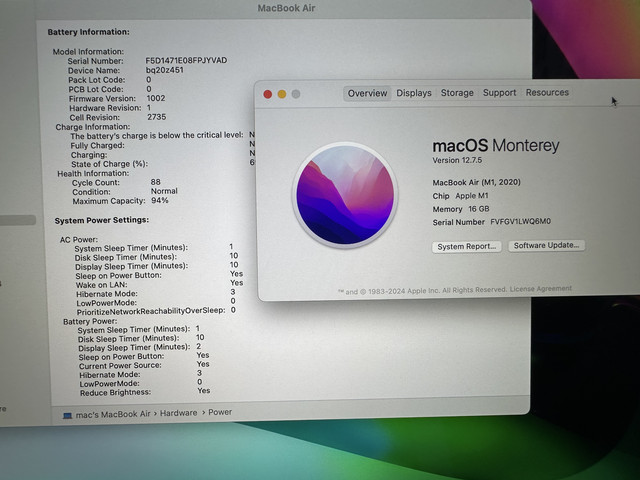Click PrioritizeNetworkReachabilityOverSleep label
640x480 pixels.
click(151, 311)
